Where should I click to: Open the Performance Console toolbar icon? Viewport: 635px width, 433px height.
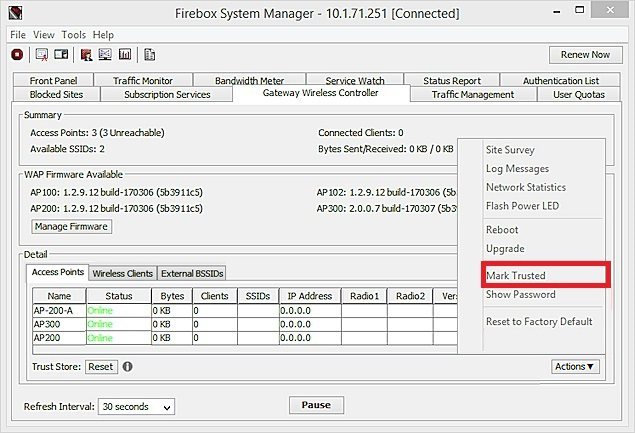point(125,54)
